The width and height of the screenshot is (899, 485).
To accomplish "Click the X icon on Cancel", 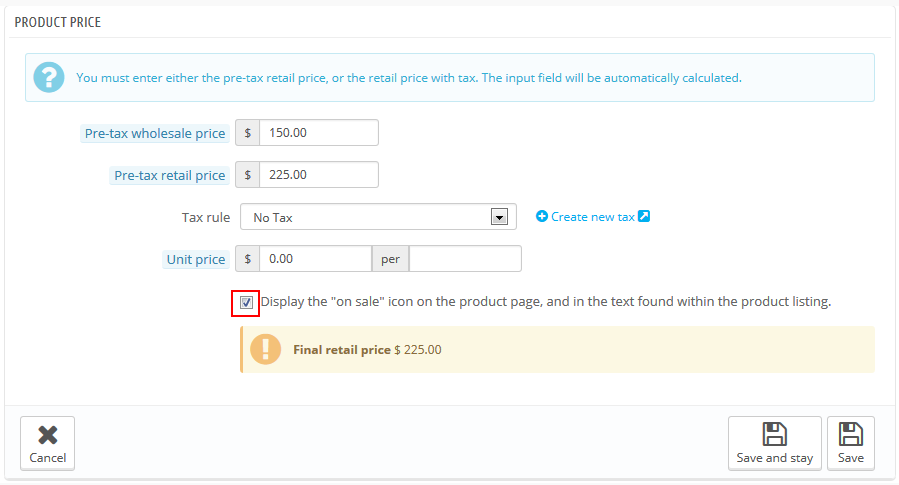I will click(48, 435).
